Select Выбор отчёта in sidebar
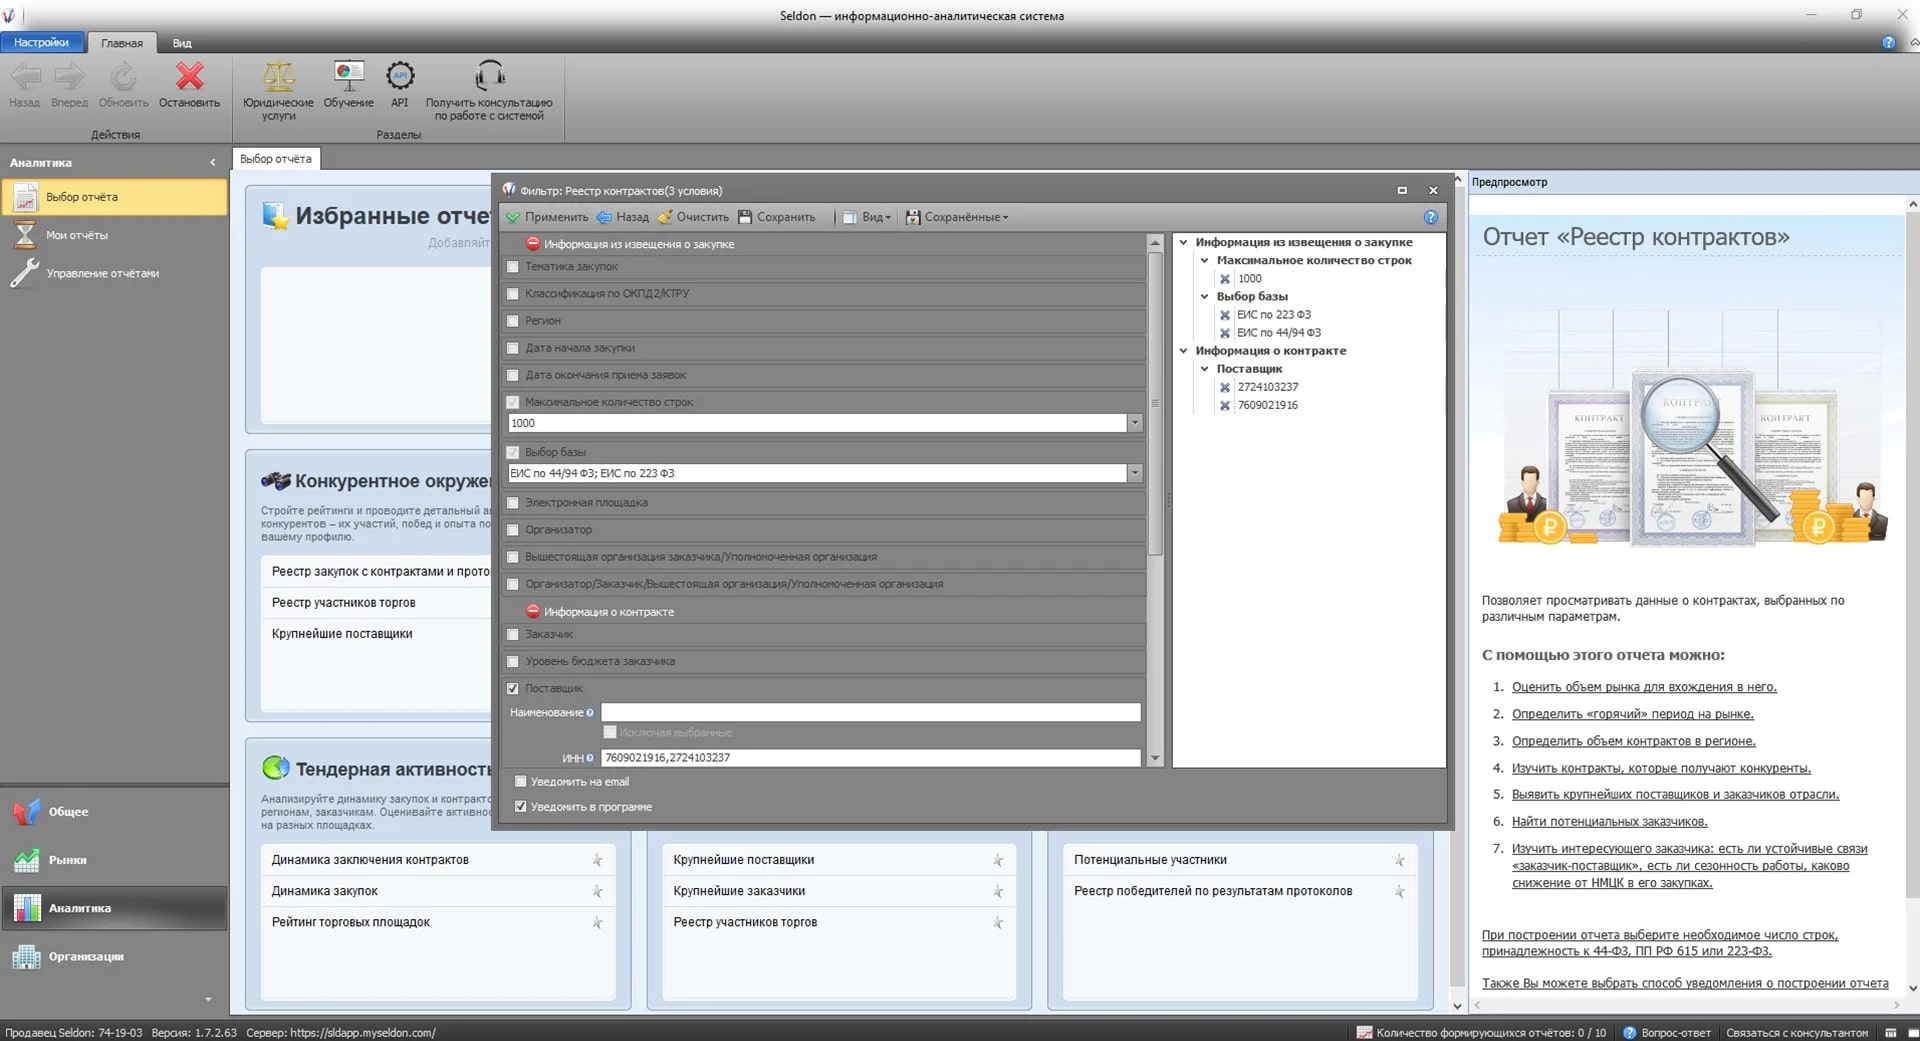This screenshot has width=1920, height=1041. click(115, 197)
